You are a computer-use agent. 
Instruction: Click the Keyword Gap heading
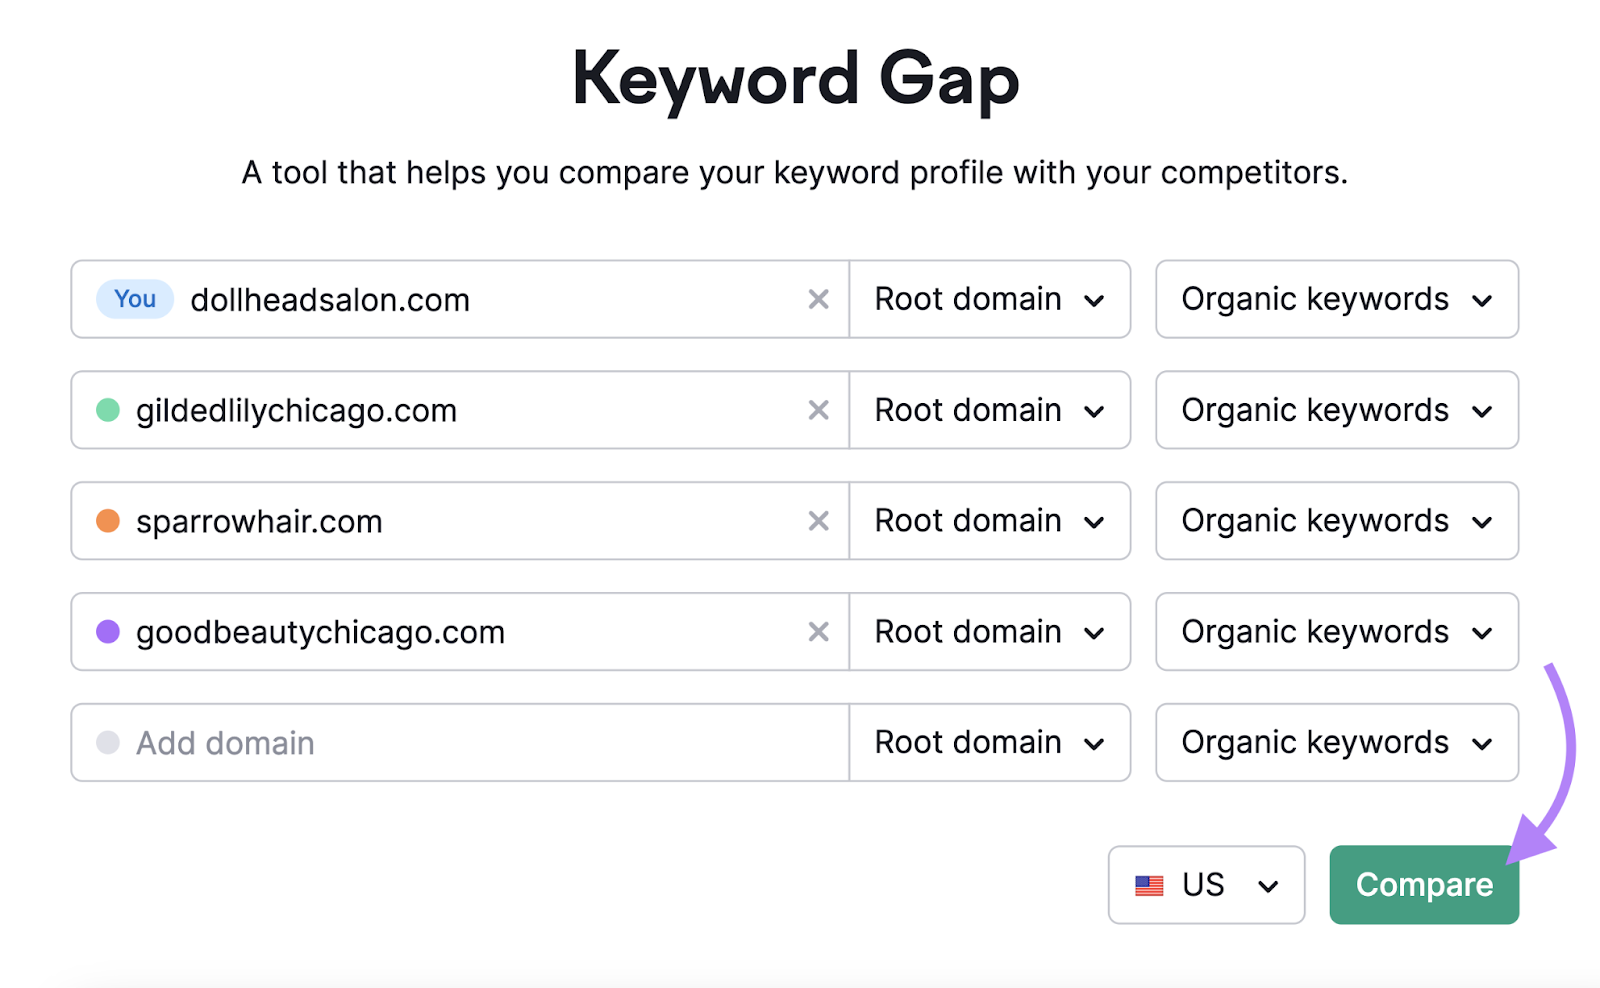pos(796,78)
